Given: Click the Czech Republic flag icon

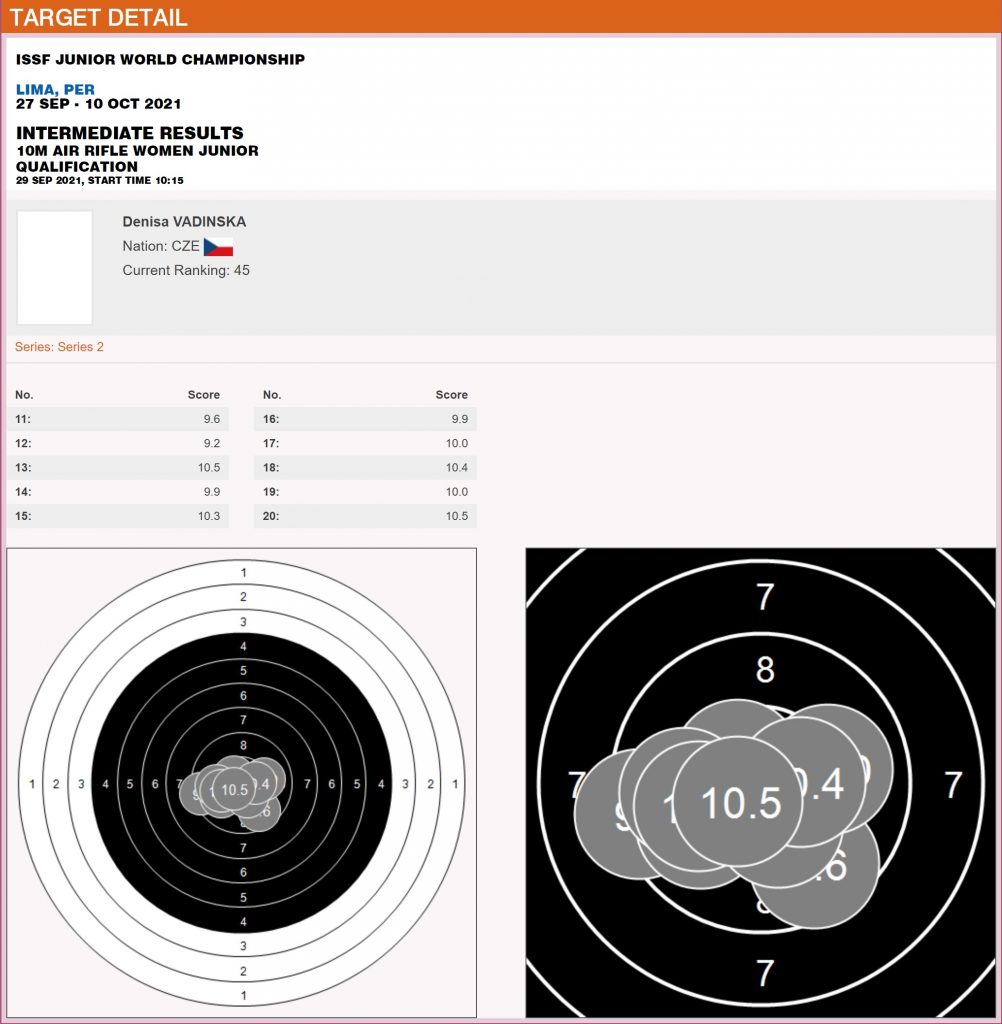Looking at the screenshot, I should click(218, 247).
